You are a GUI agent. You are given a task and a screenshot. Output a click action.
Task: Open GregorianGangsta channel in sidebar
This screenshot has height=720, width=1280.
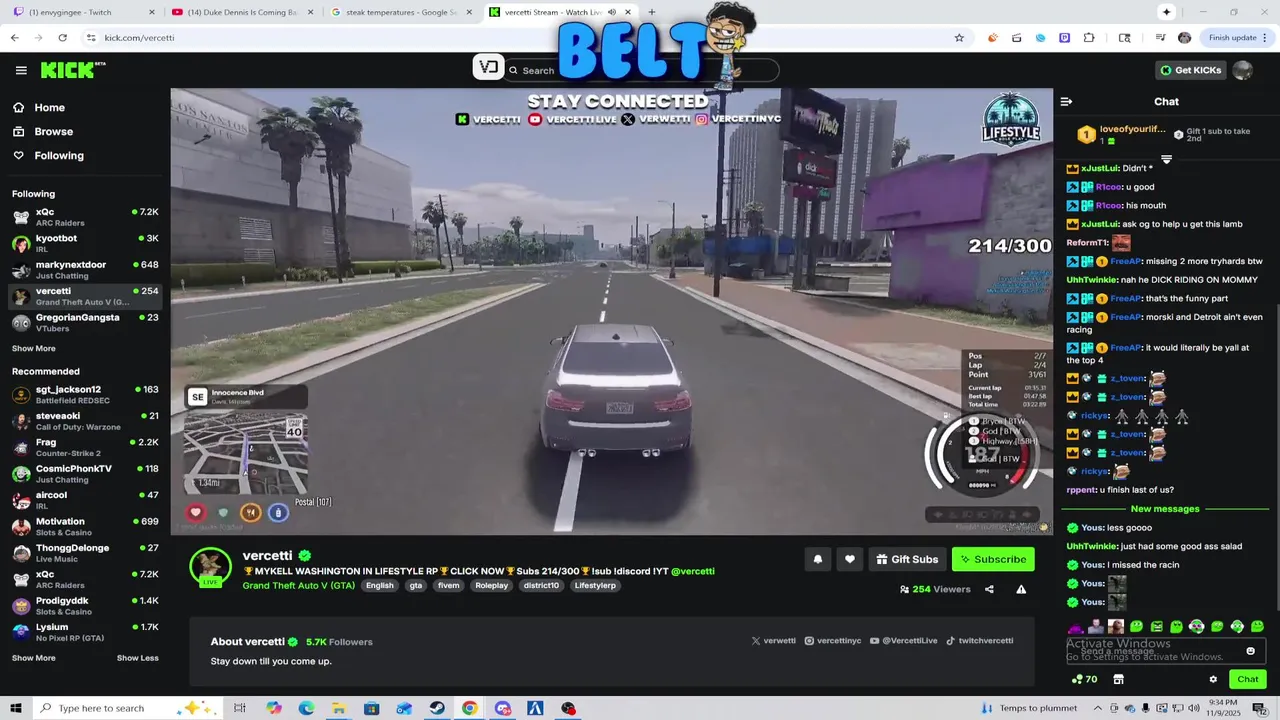(x=85, y=322)
